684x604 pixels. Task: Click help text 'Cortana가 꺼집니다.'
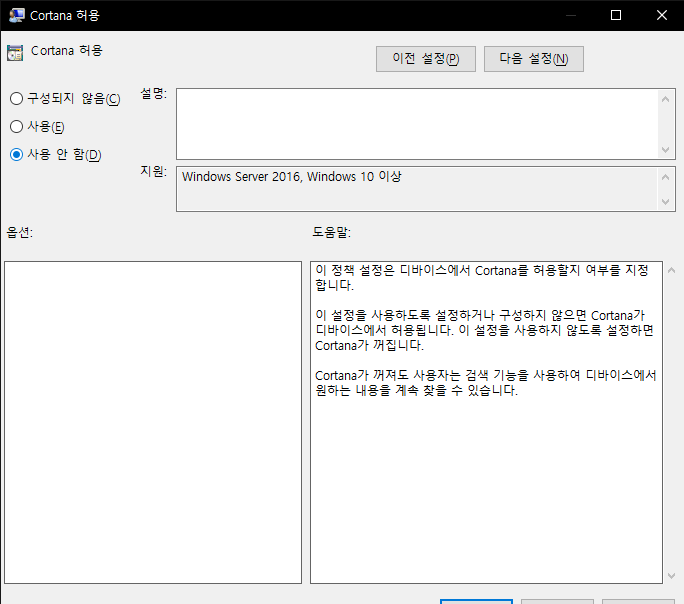tap(369, 345)
